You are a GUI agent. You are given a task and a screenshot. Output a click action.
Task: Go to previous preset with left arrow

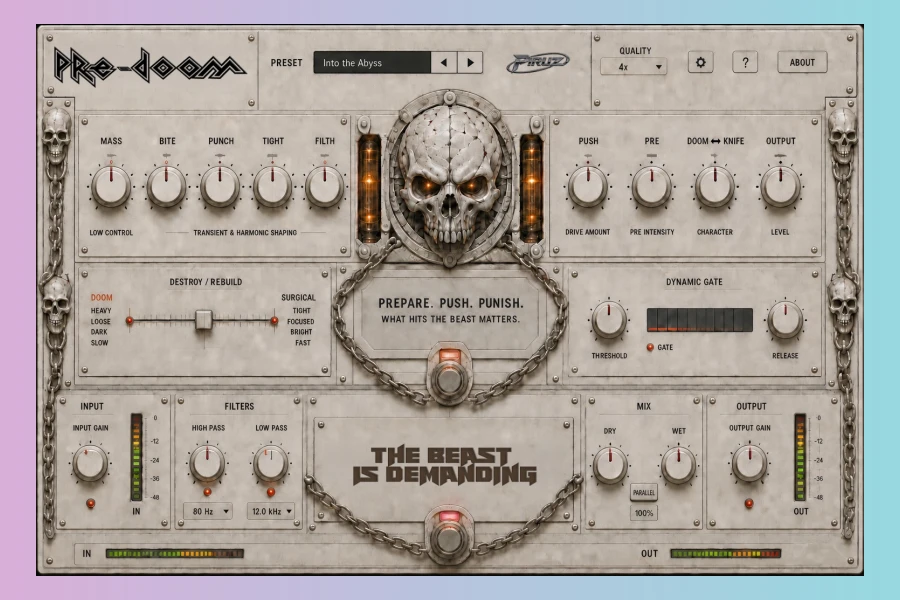click(x=444, y=63)
